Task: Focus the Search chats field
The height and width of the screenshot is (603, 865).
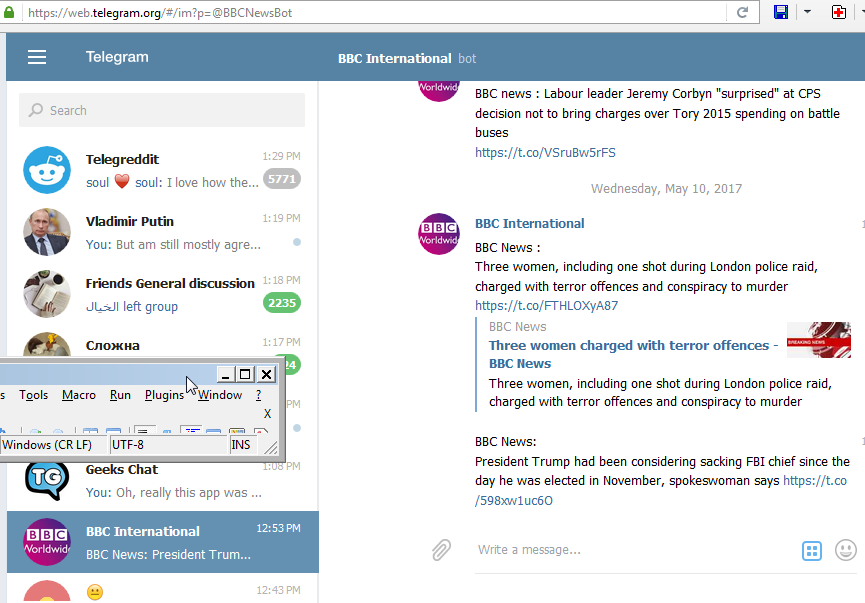Action: click(x=162, y=110)
